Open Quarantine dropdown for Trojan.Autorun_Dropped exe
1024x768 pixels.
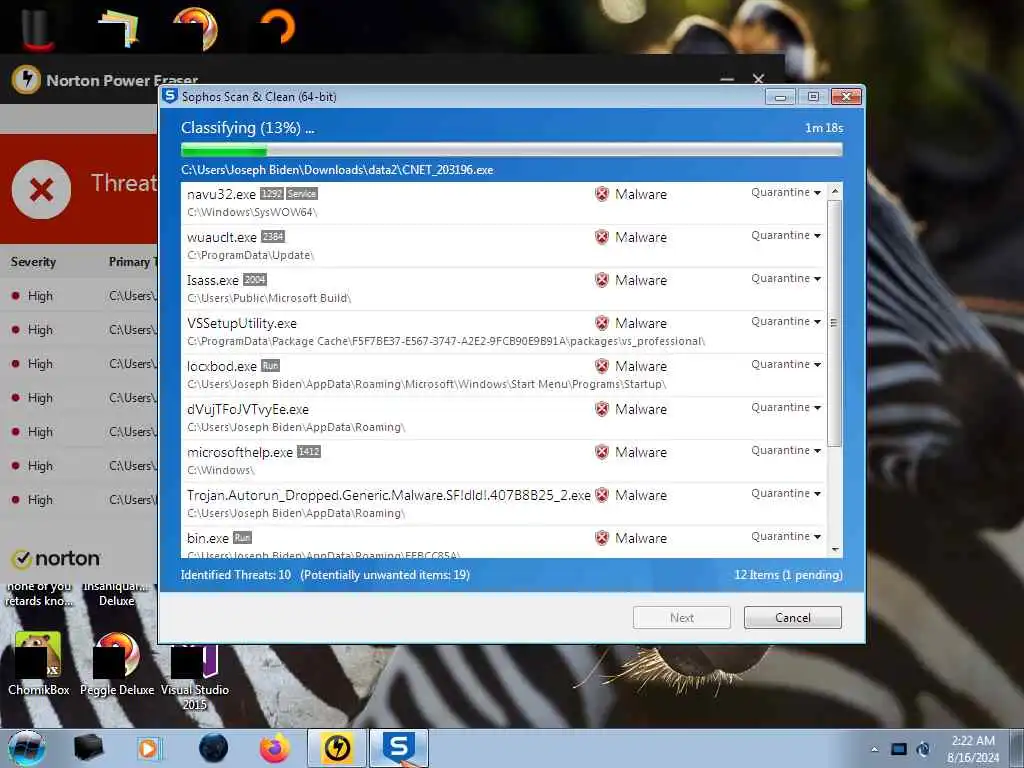pos(786,494)
